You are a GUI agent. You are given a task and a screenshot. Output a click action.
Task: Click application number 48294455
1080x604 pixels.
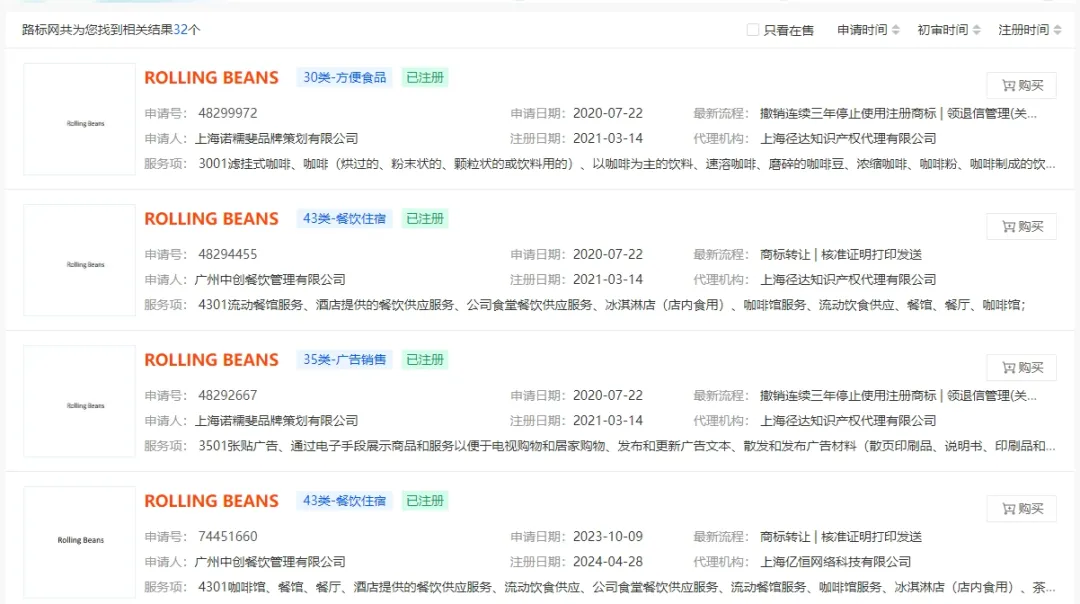pos(227,254)
